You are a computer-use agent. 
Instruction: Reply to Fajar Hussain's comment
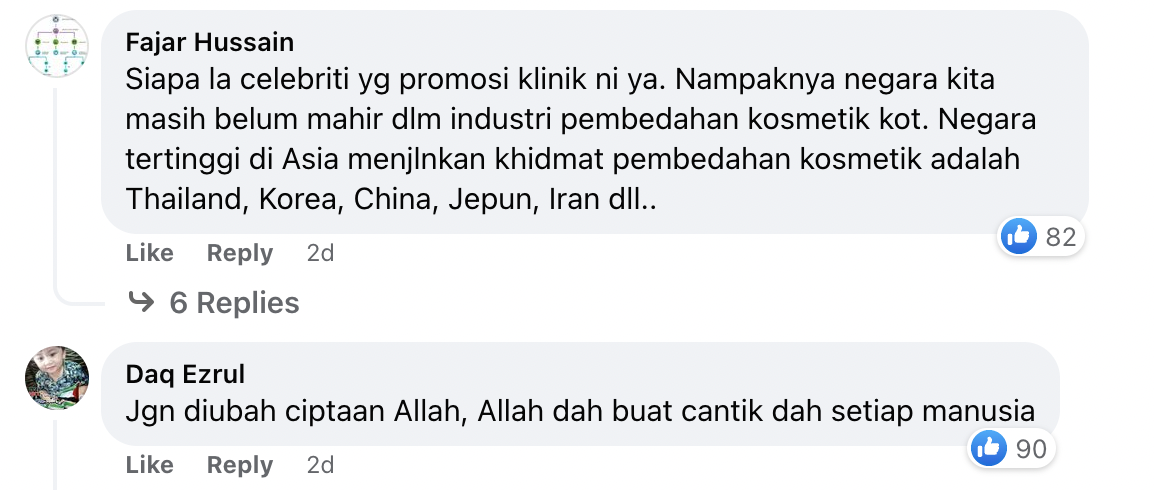click(x=240, y=253)
